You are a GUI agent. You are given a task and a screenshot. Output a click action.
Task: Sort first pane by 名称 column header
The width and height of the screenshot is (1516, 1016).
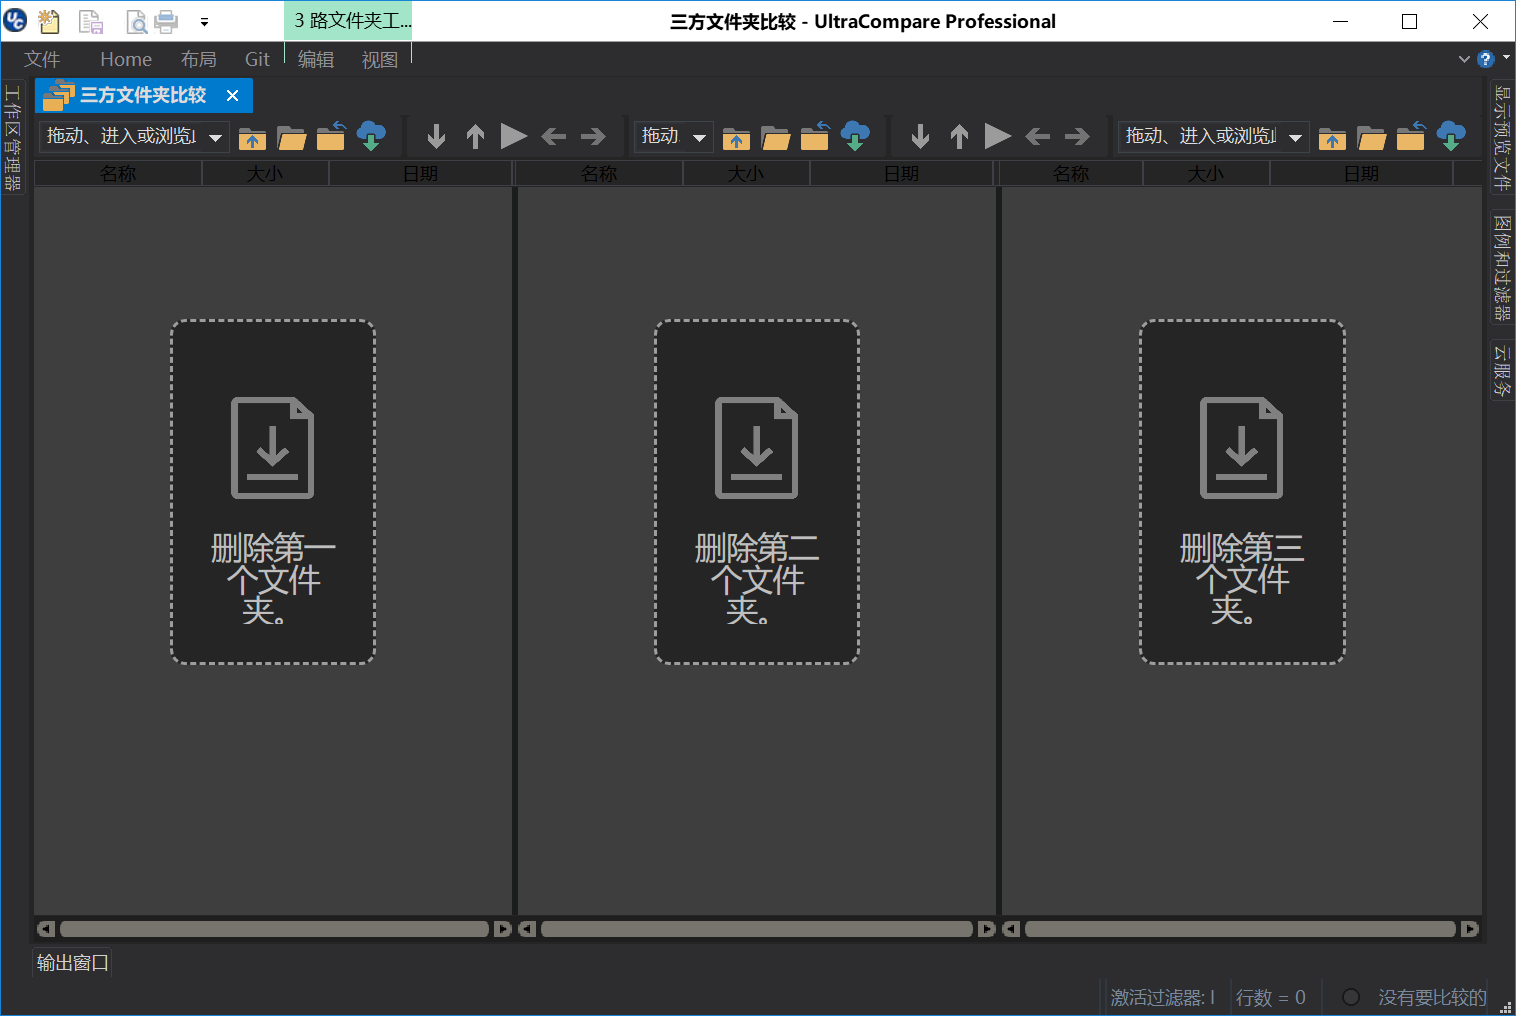(118, 174)
